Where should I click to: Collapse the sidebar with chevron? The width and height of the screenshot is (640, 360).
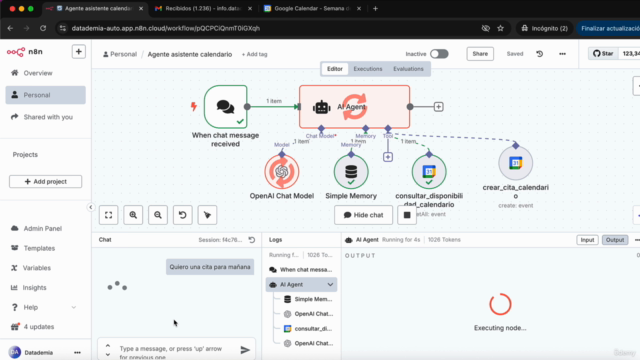(91, 207)
